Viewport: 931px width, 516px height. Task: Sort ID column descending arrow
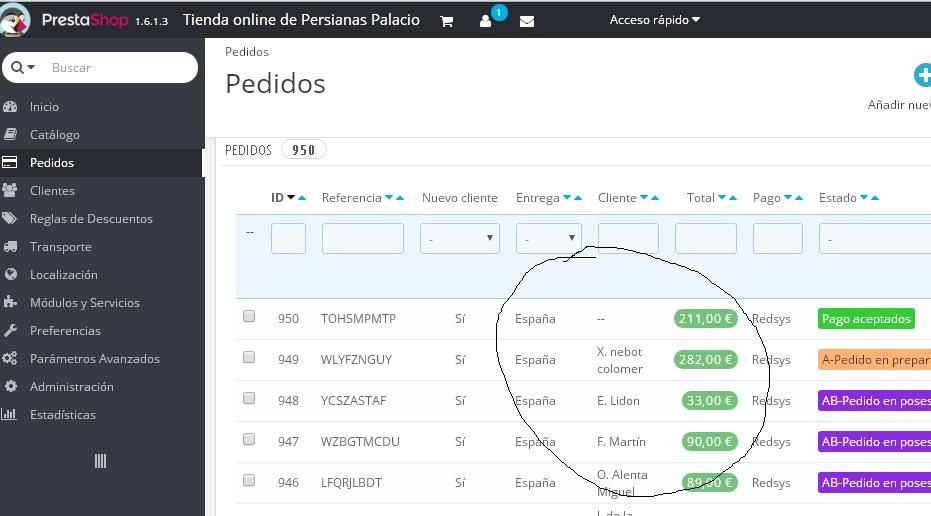pos(291,197)
